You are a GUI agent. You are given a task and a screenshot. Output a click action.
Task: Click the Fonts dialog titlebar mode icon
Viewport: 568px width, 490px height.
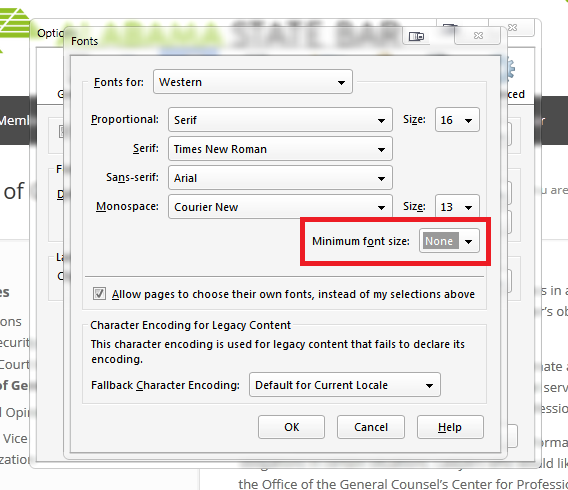click(x=416, y=36)
